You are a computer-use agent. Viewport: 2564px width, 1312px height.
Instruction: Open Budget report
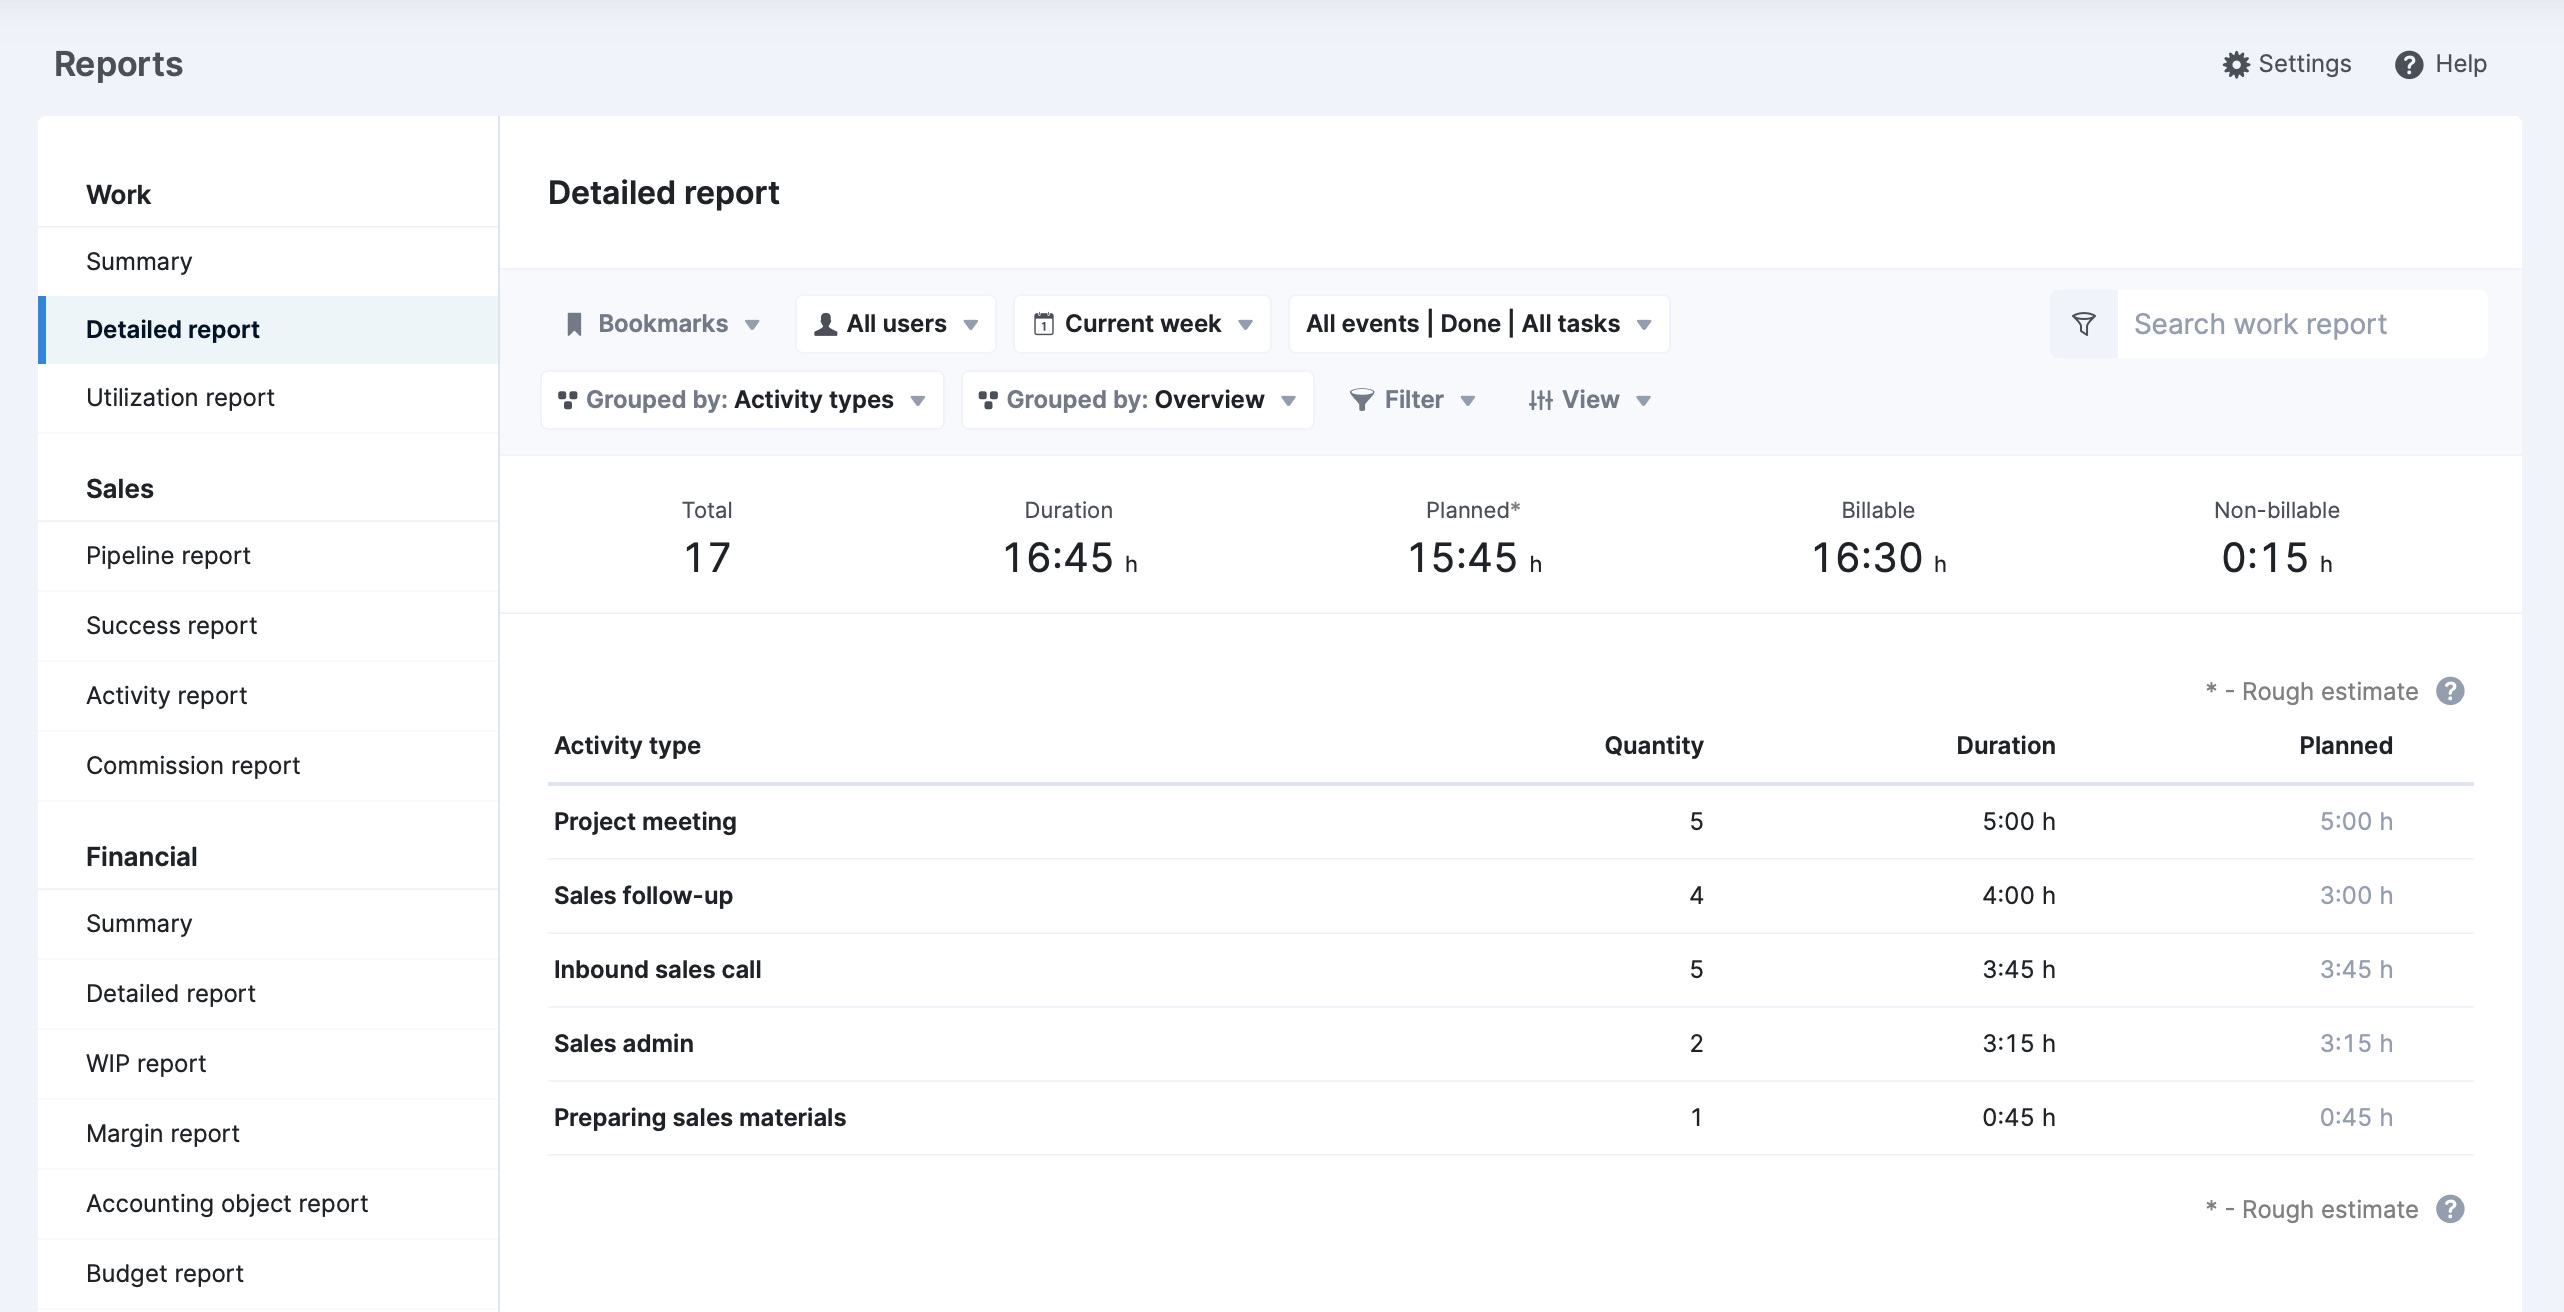click(268, 1274)
